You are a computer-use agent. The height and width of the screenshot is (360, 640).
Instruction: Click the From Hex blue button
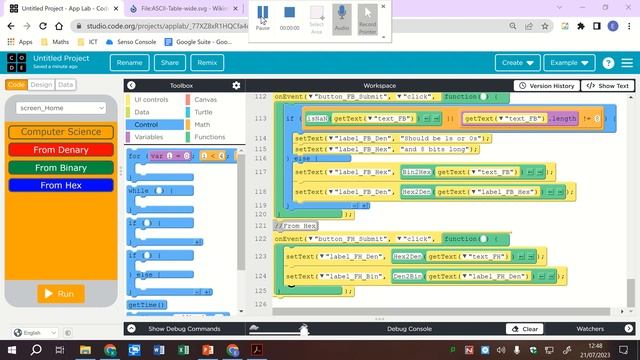coord(61,185)
